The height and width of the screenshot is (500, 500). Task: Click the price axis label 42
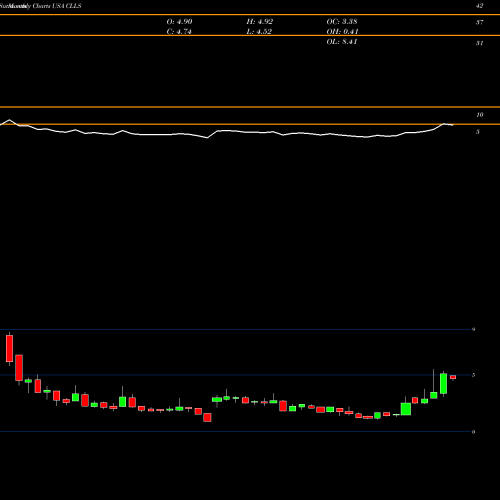tap(479, 6)
